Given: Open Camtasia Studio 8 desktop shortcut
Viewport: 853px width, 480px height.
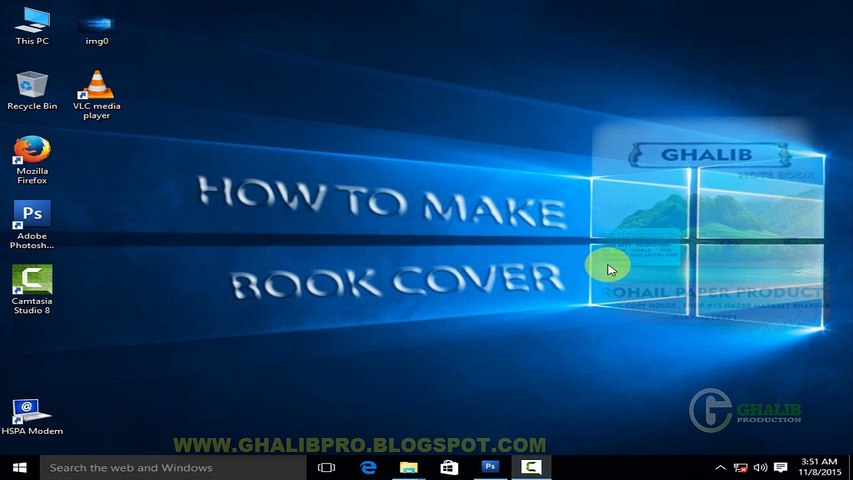Looking at the screenshot, I should click(x=32, y=290).
